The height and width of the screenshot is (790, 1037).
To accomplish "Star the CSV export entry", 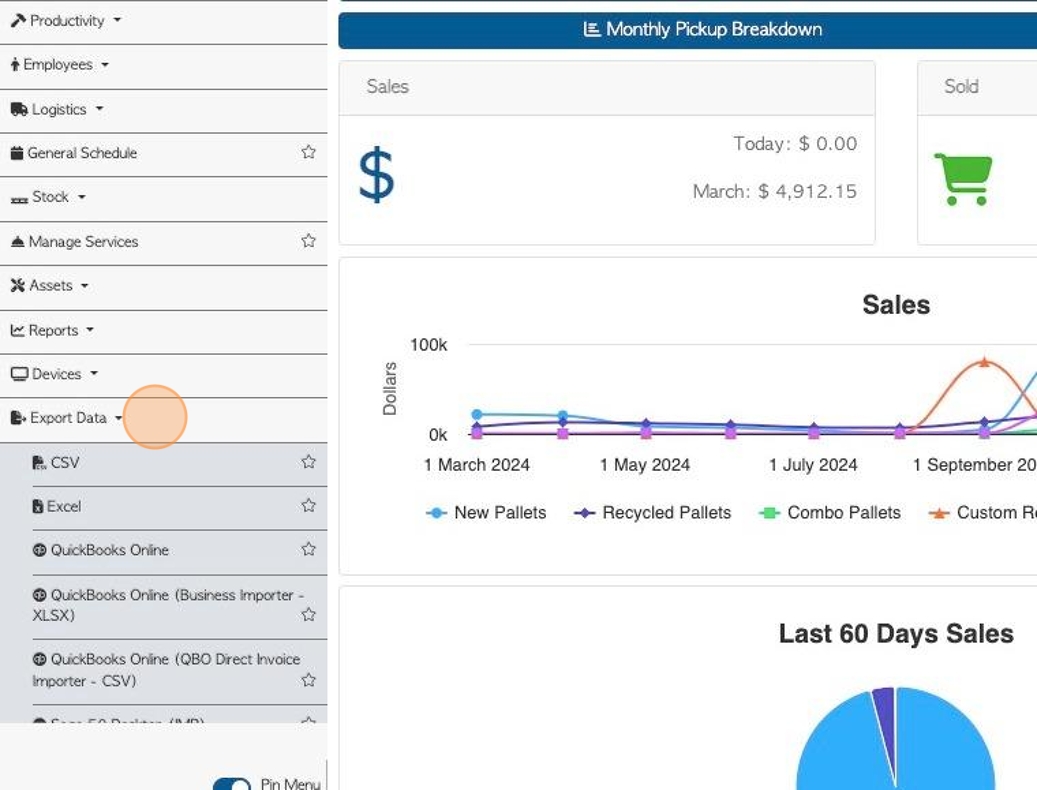I will pos(308,461).
